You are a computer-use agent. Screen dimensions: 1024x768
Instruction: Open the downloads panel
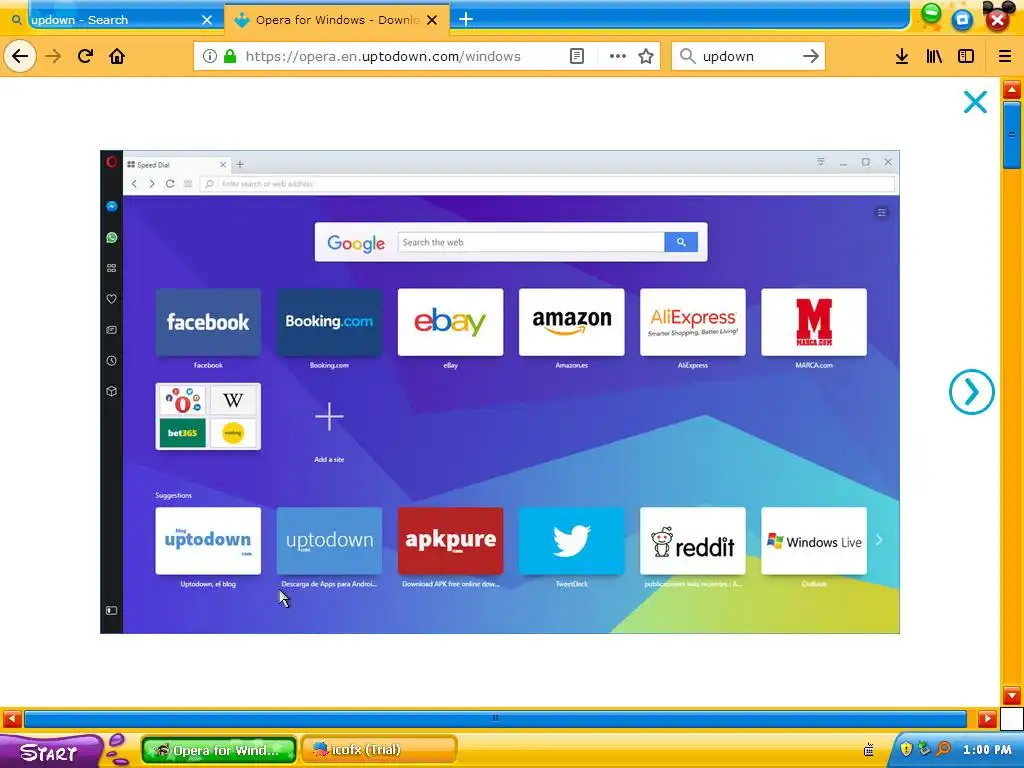(902, 56)
